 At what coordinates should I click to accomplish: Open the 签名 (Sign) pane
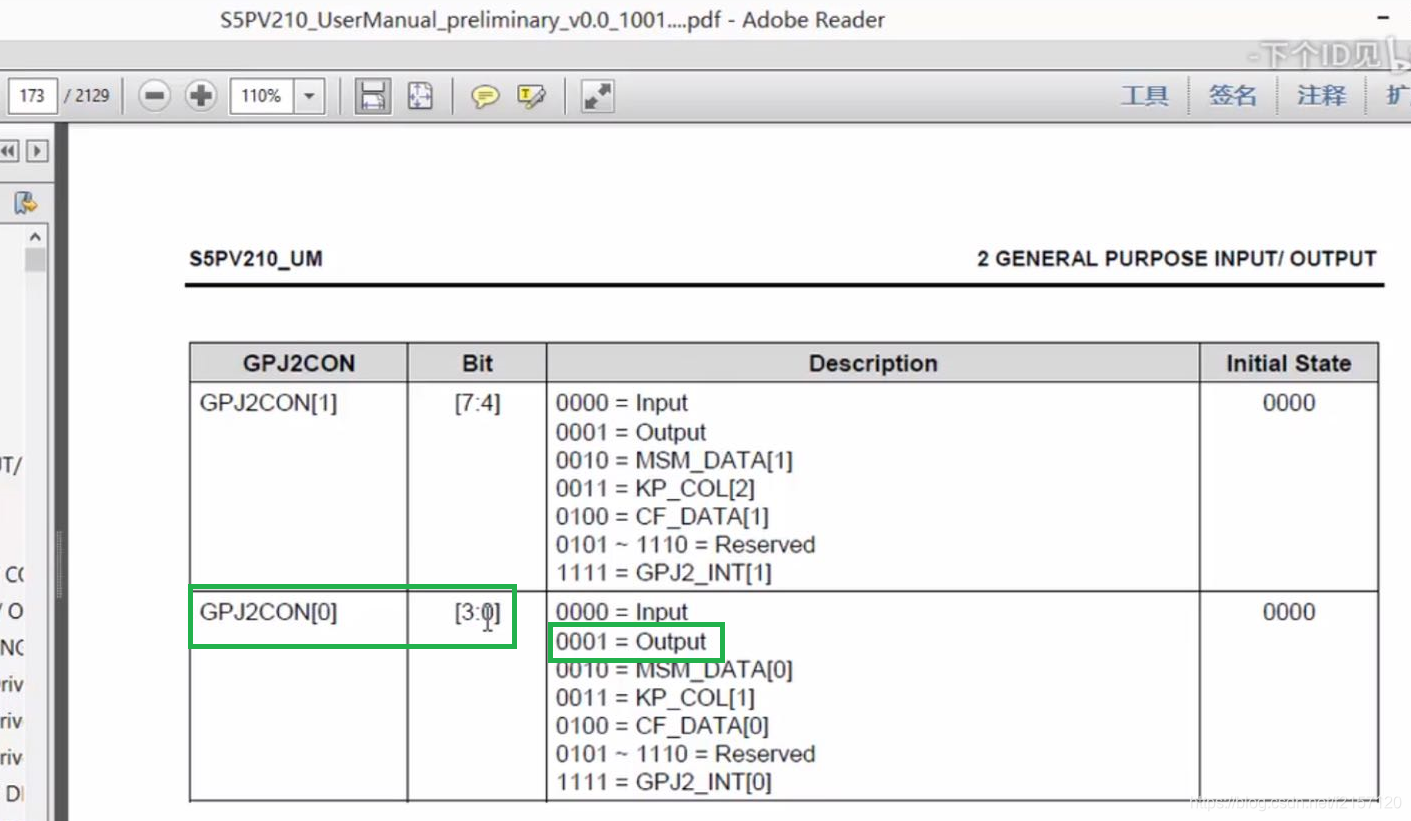coord(1233,96)
